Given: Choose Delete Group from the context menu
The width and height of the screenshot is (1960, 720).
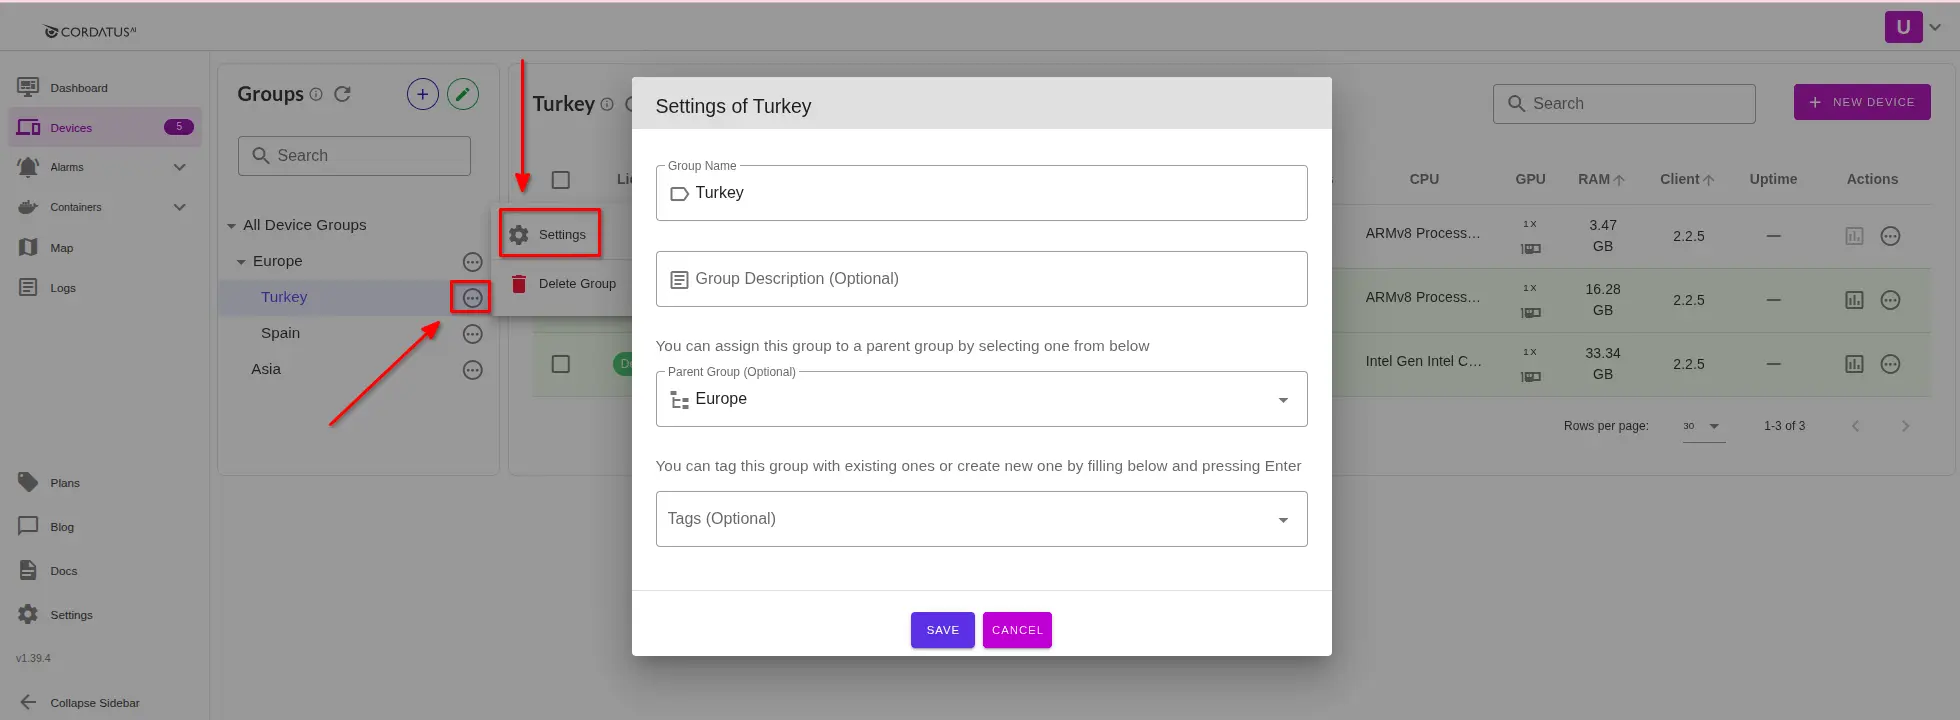Looking at the screenshot, I should point(576,284).
